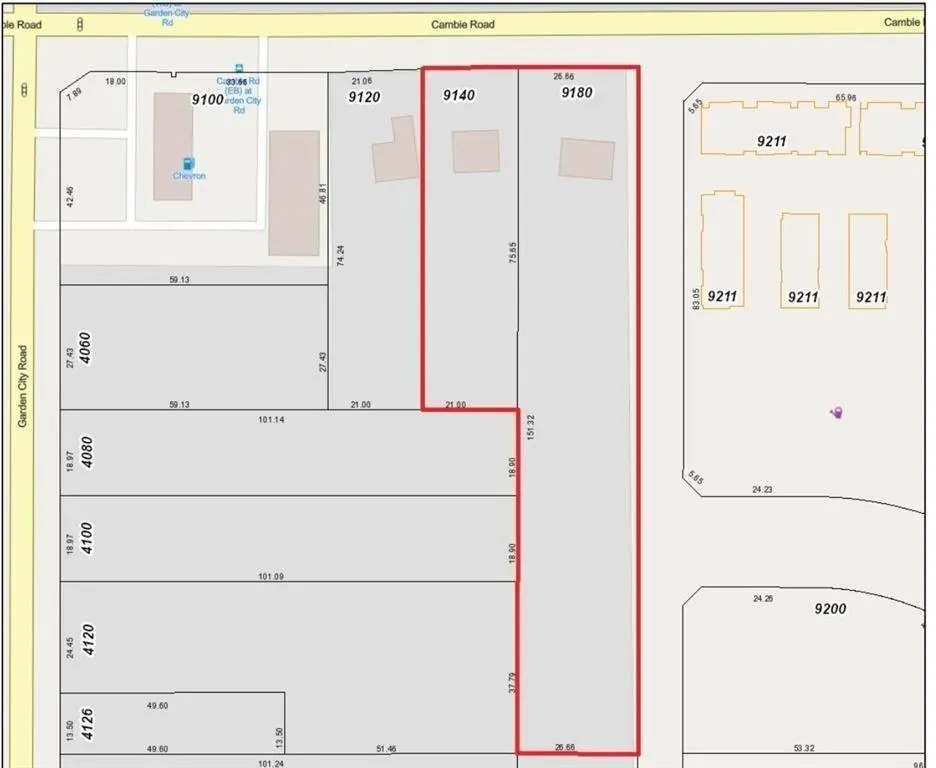Click the traffic light icon on Cambie Road
This screenshot has width=936, height=768.
coord(80,23)
